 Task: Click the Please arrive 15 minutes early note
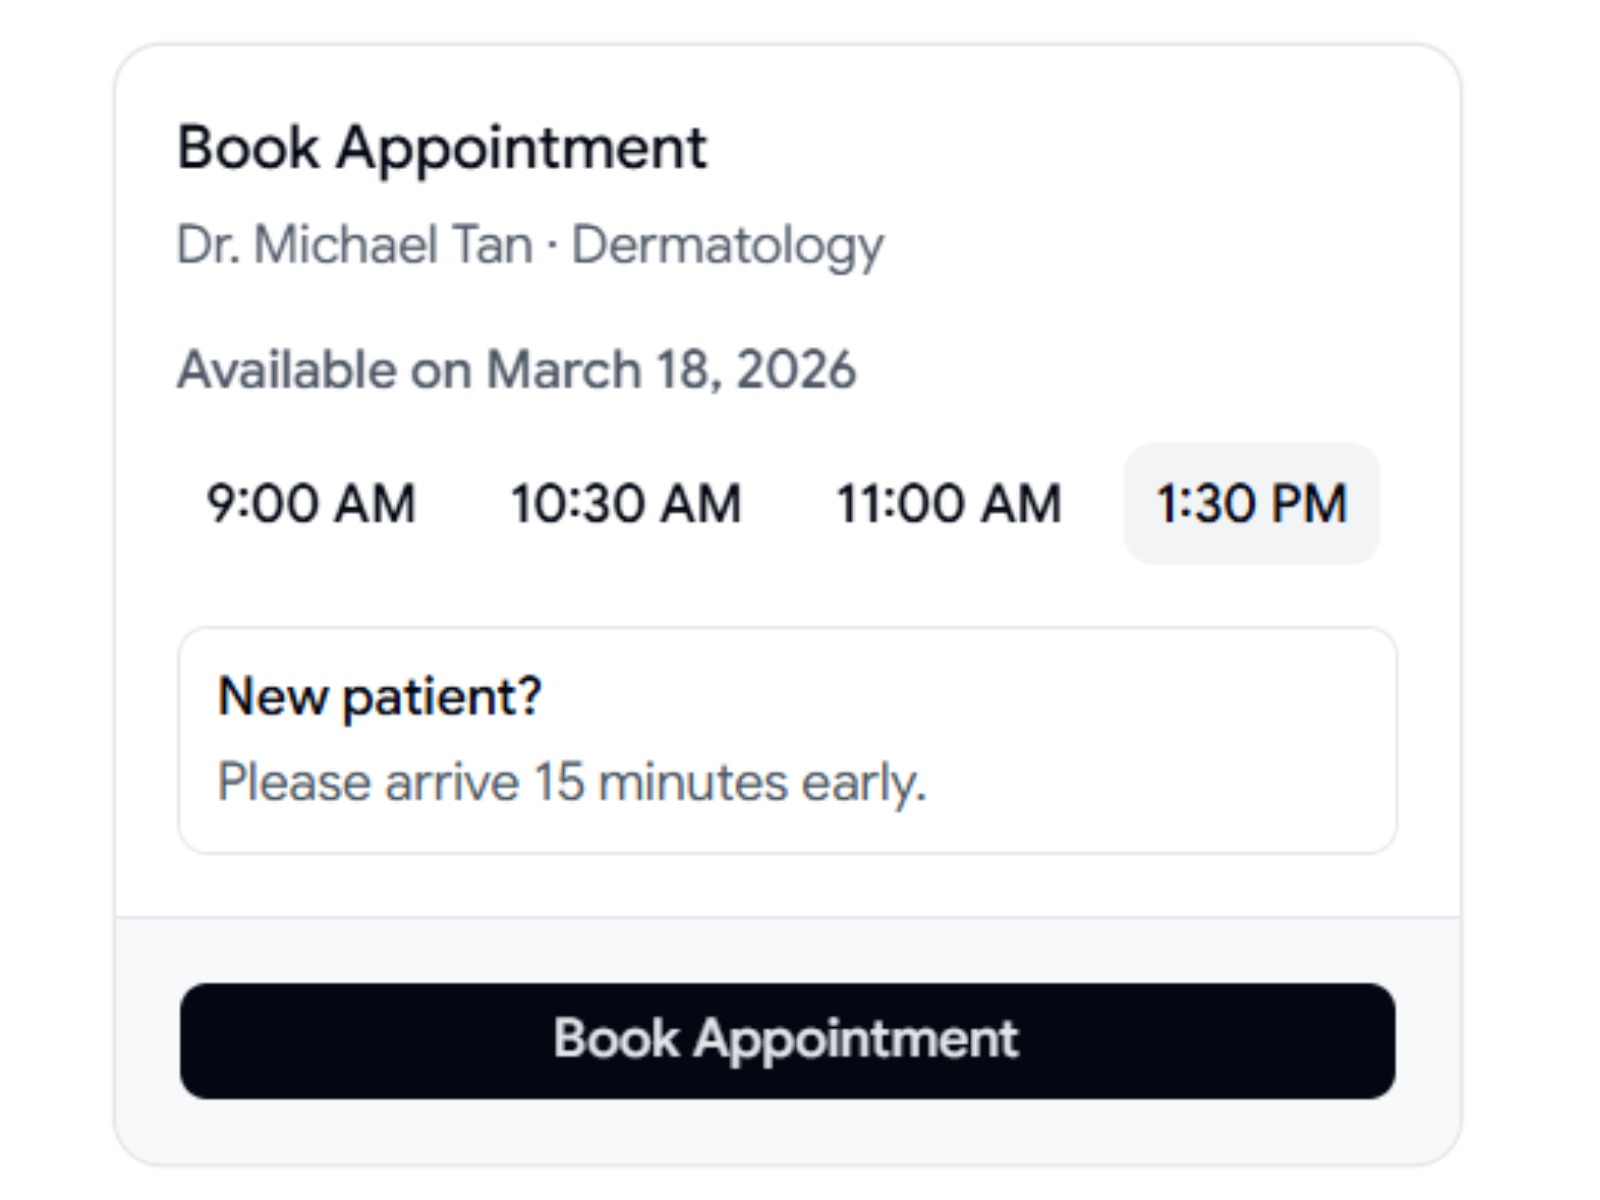(572, 783)
